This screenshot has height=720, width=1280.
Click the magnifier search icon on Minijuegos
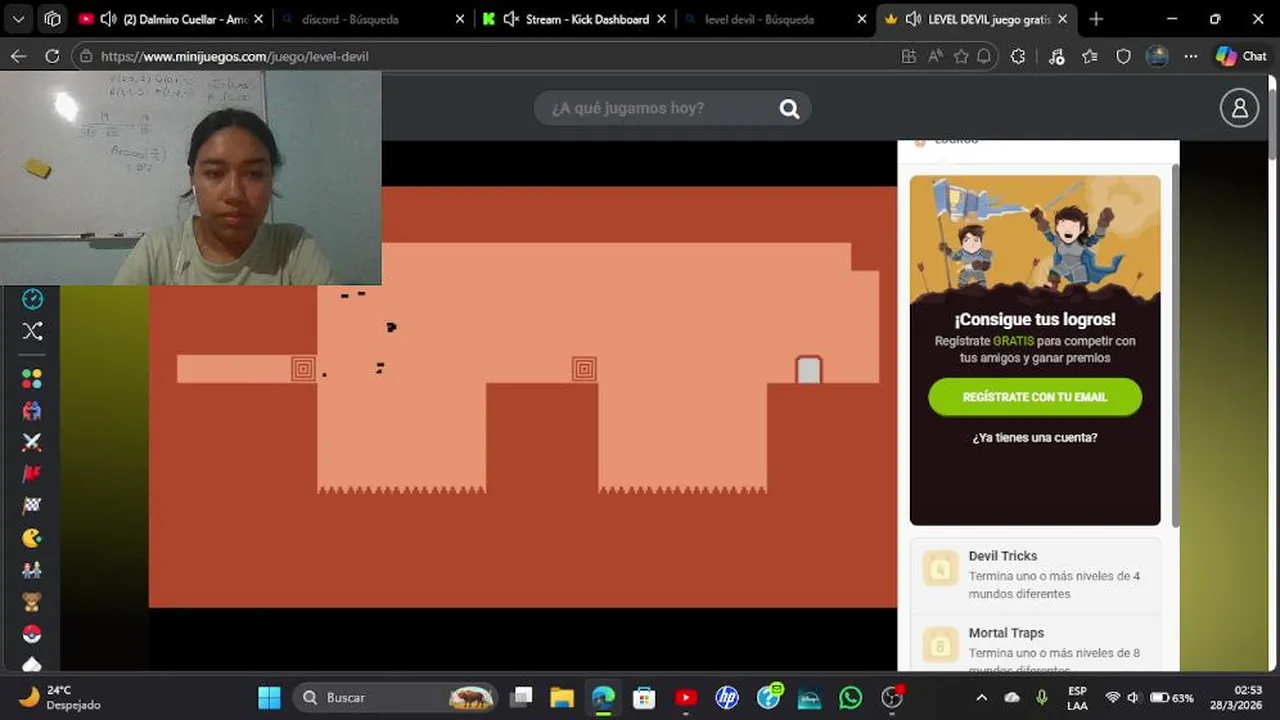[x=789, y=108]
